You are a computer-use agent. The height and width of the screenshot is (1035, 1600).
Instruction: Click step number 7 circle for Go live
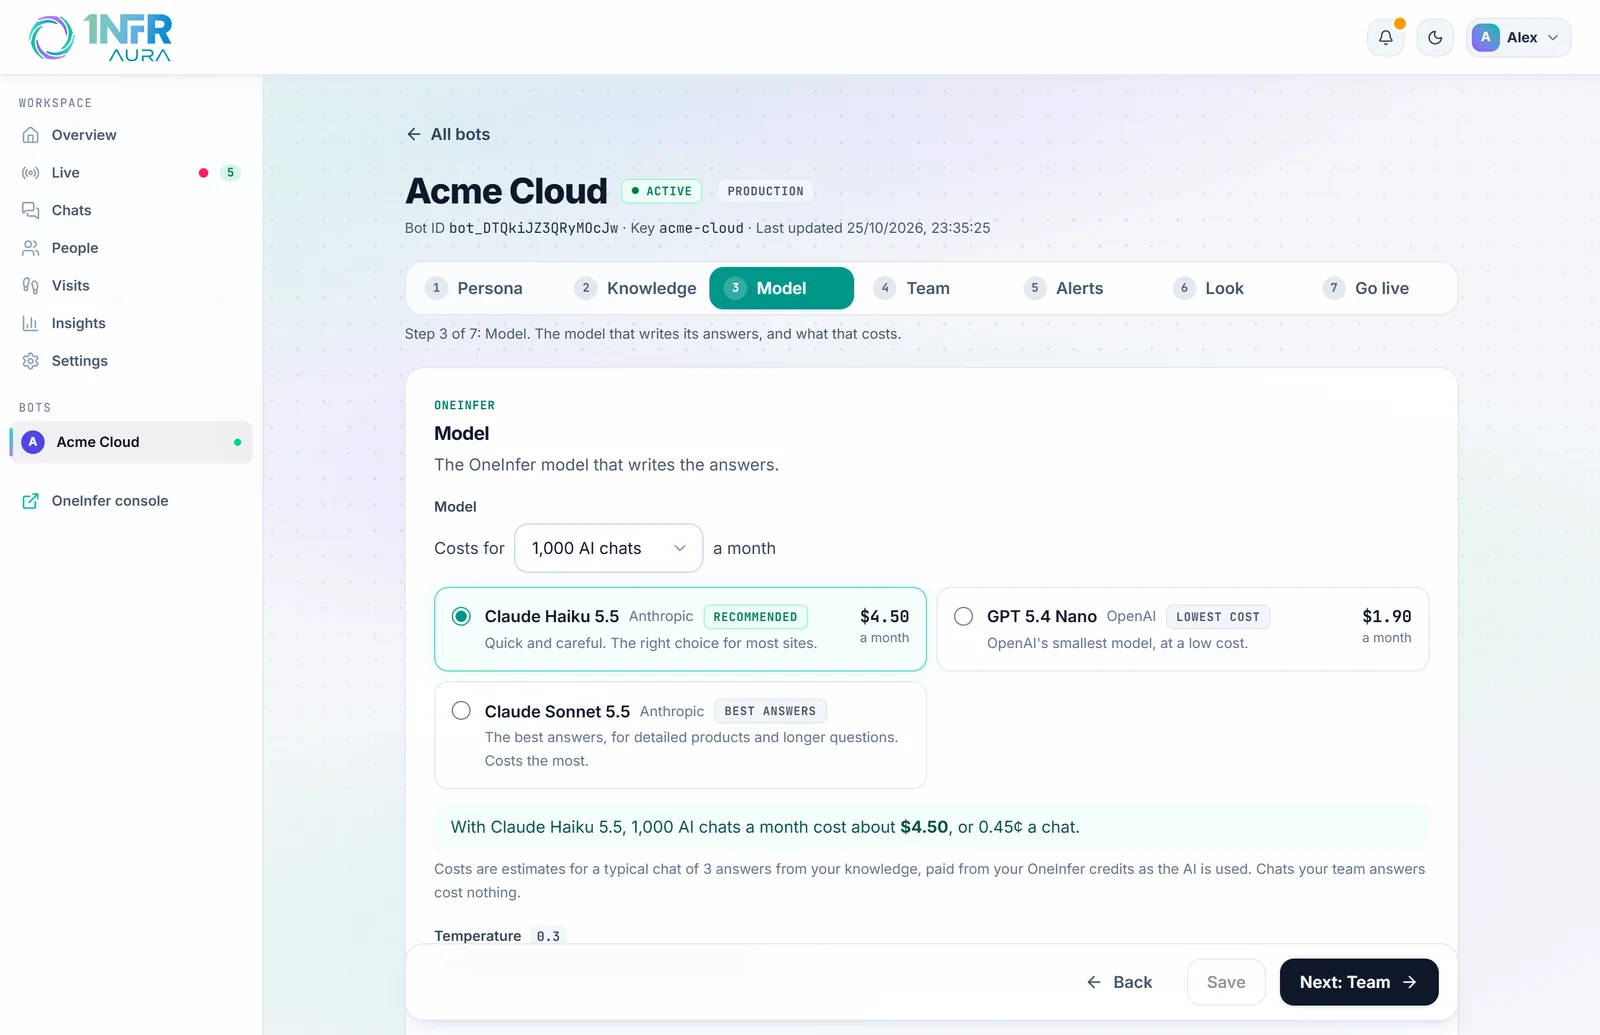pos(1334,288)
